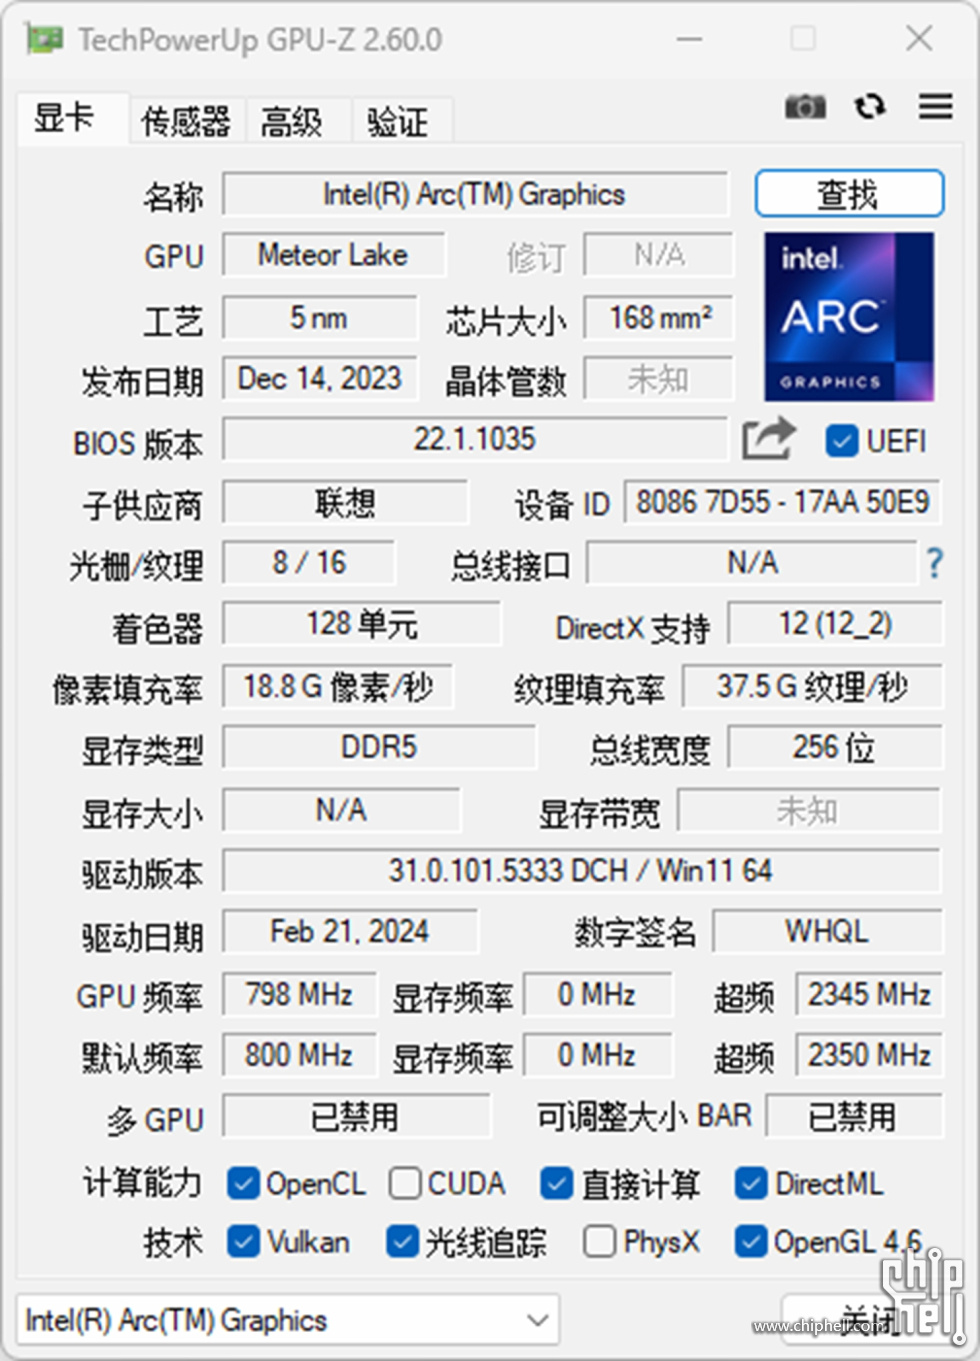Click the 总线接口 N/A value

752,563
